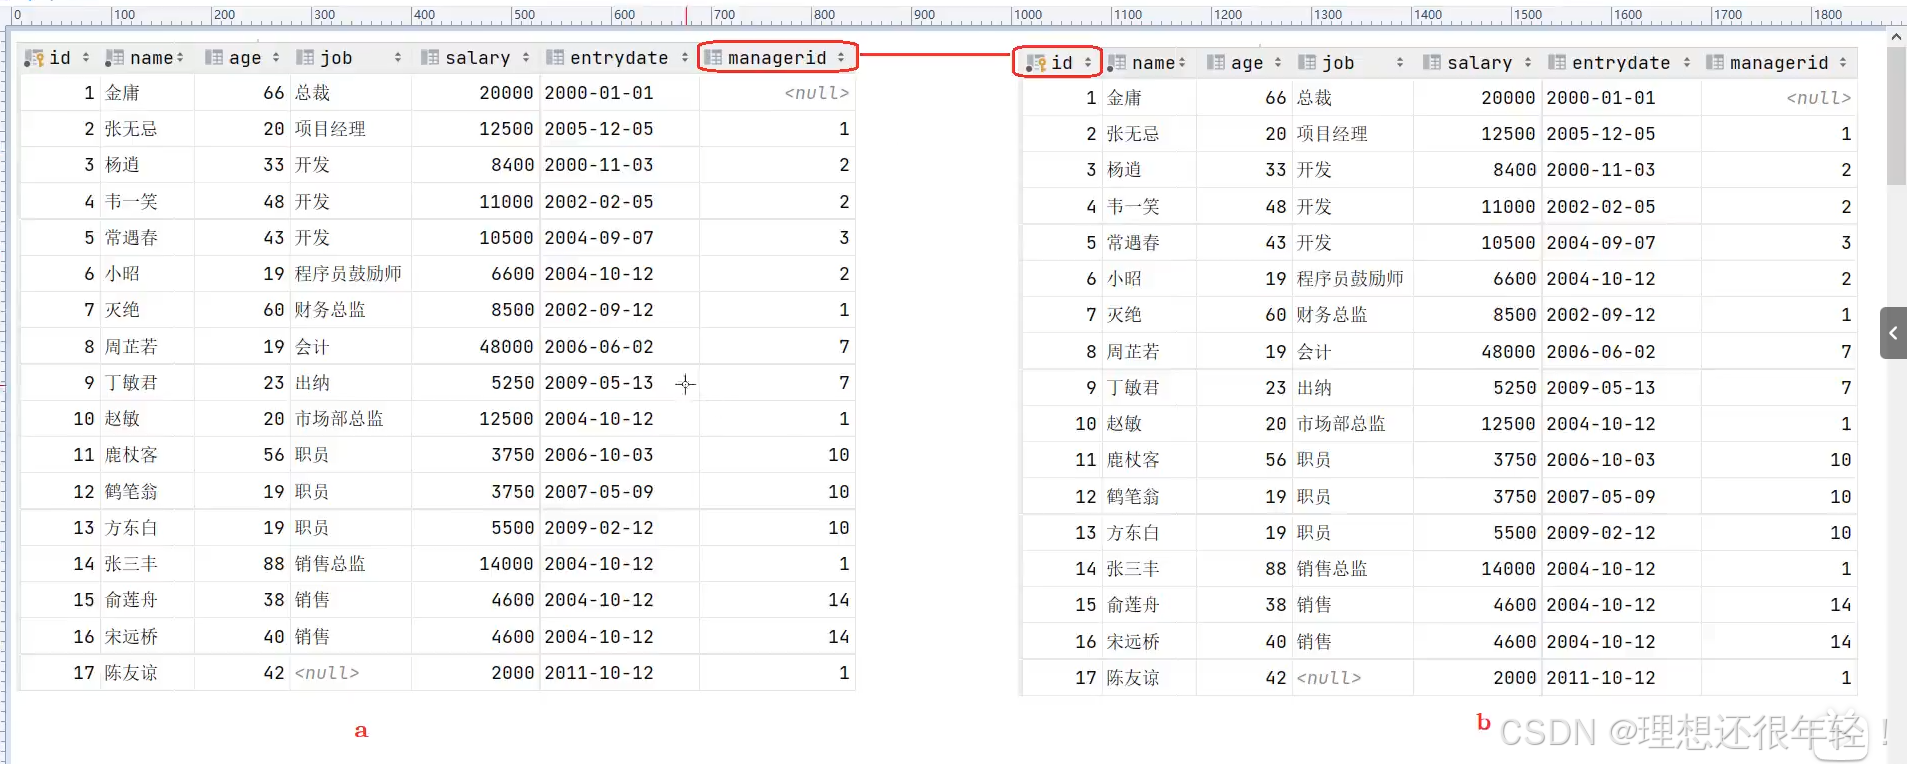Select salary 20000 in the right table
Viewport: 1907px width, 764px height.
coord(1508,98)
